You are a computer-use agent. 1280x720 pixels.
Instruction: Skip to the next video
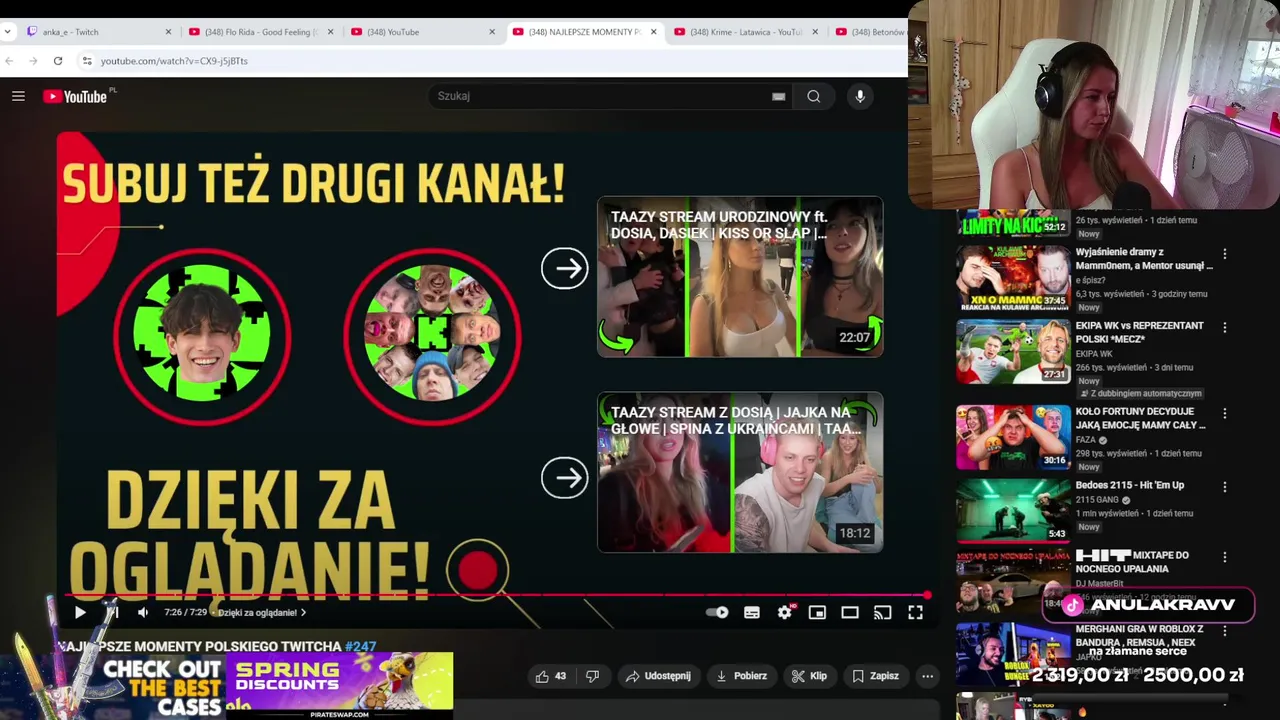[x=113, y=612]
